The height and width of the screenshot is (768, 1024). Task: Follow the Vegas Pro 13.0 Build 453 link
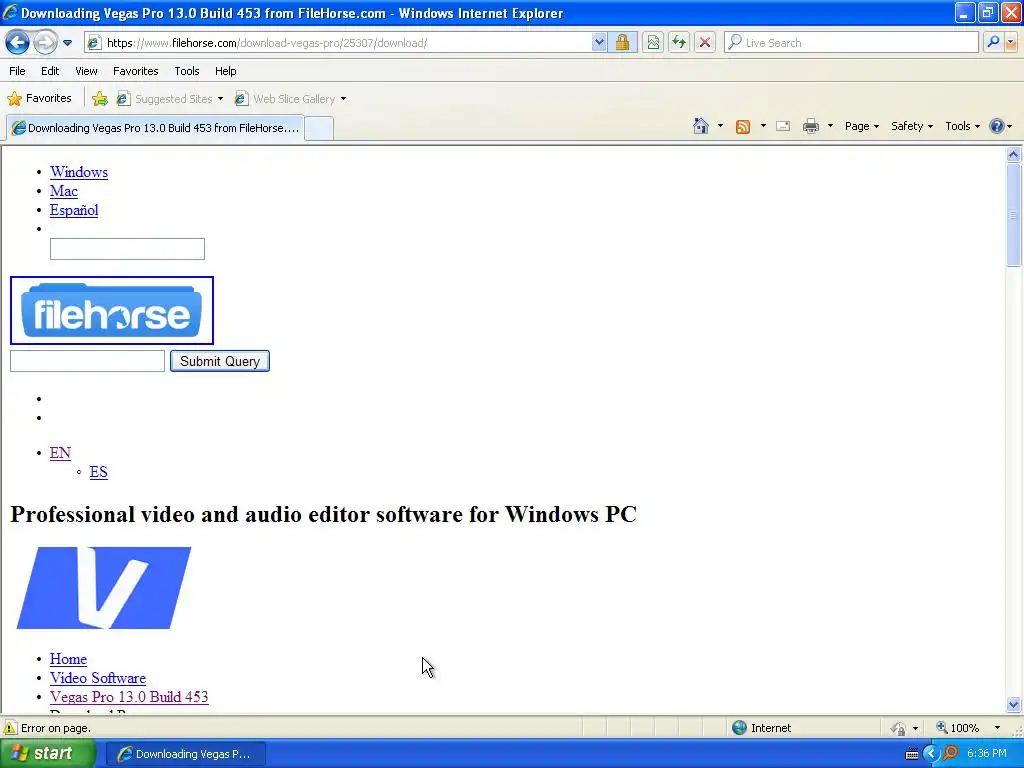pos(129,697)
